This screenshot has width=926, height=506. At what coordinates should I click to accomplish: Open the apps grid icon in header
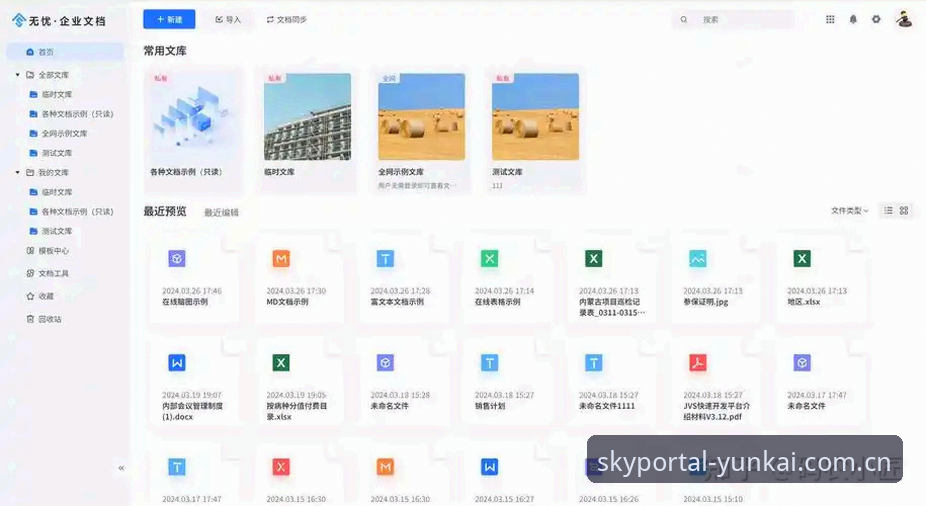tap(830, 19)
